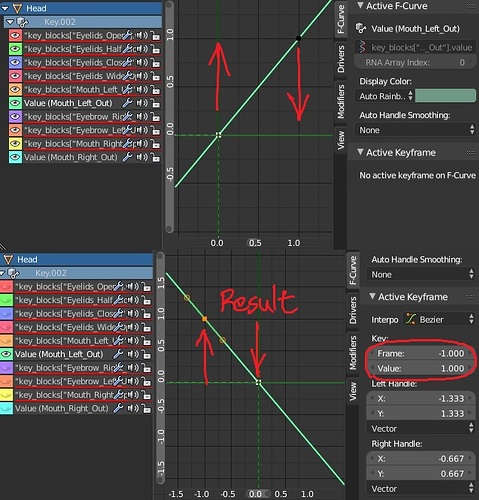Viewport: 479px width, 500px height.
Task: Hide the upper Eyelids_Ope channel with its eye toggle
Action: [x=15, y=35]
